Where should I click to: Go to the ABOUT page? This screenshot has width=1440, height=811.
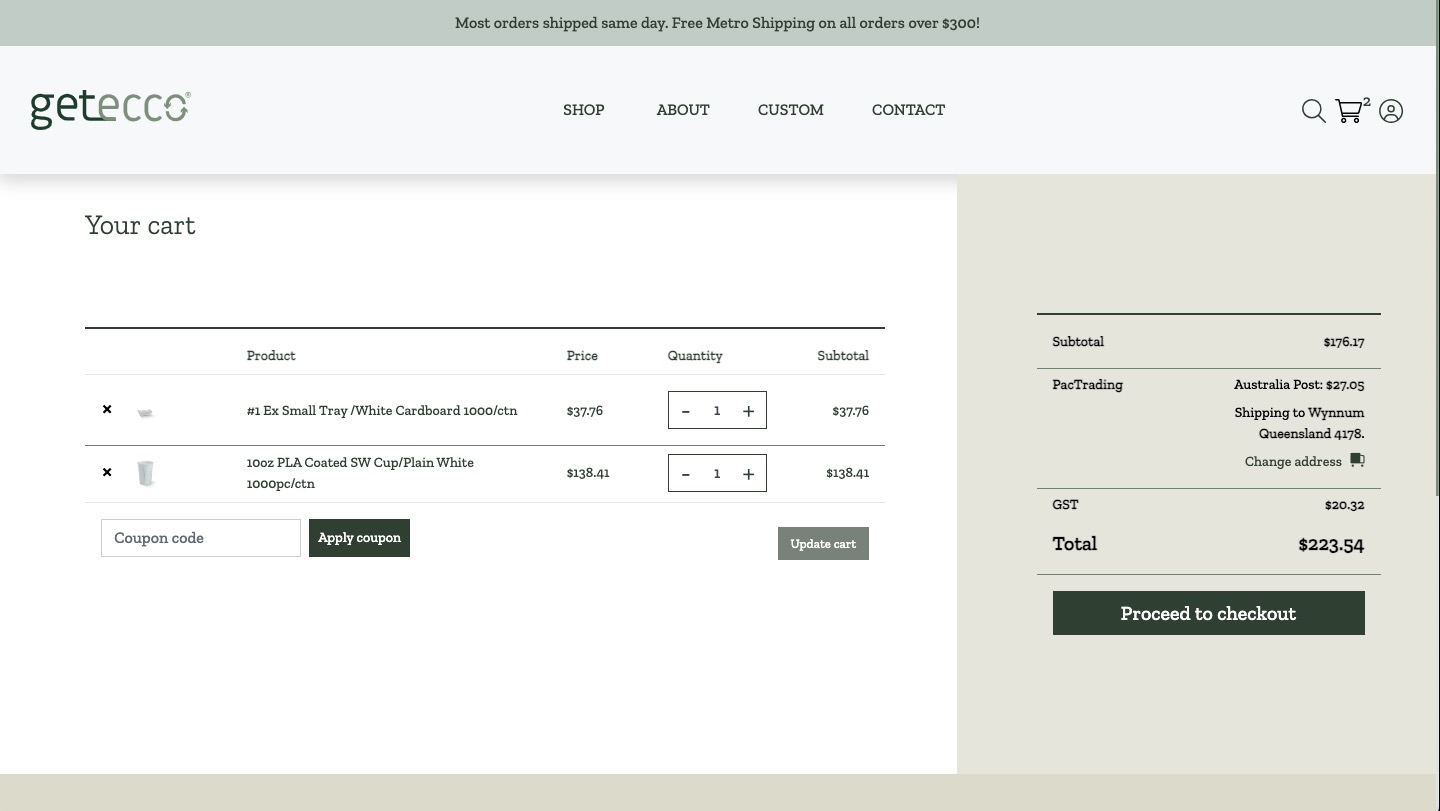pyautogui.click(x=683, y=110)
